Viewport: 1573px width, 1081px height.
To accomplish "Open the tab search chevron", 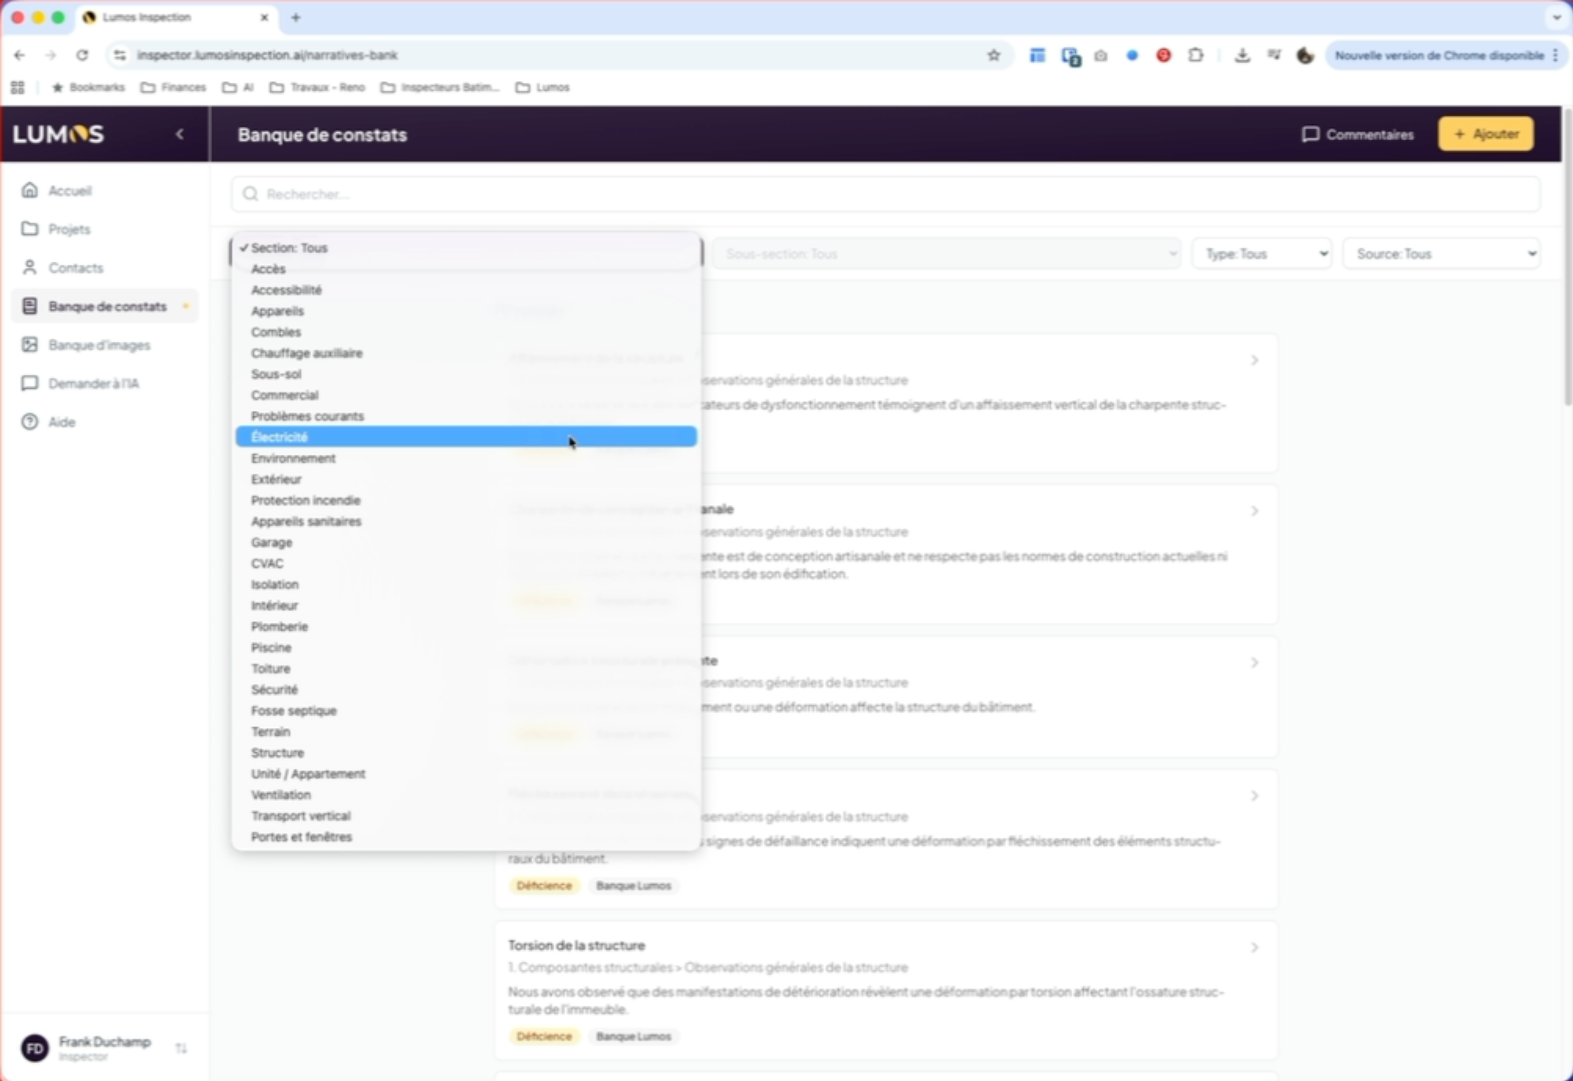I will click(x=1556, y=17).
